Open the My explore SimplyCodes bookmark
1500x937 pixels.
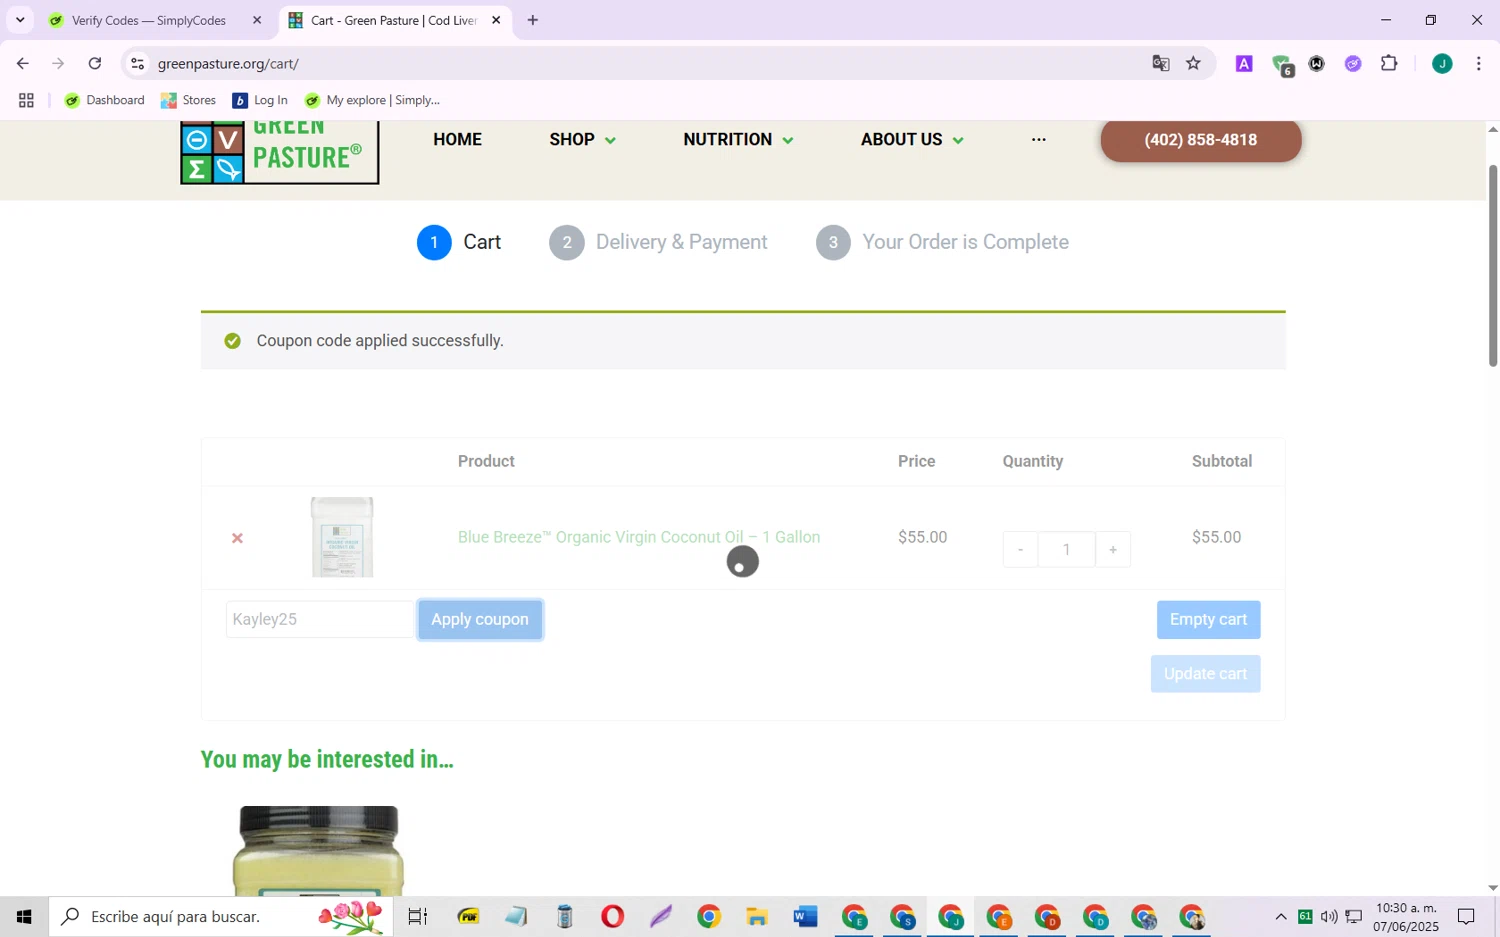point(372,100)
